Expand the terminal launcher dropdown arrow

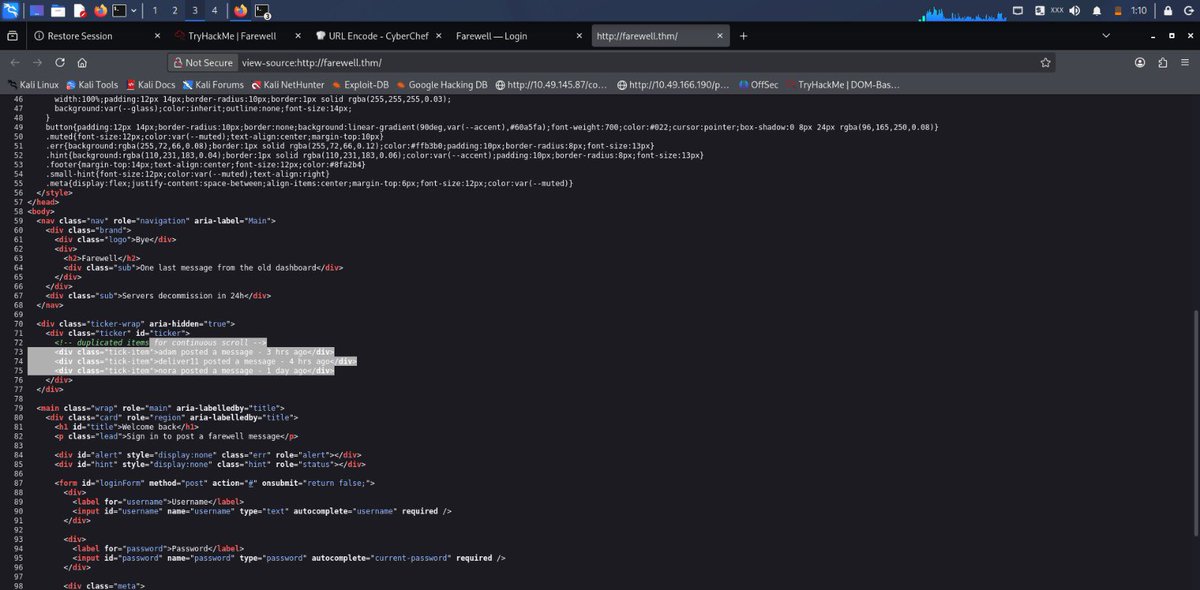[x=134, y=11]
